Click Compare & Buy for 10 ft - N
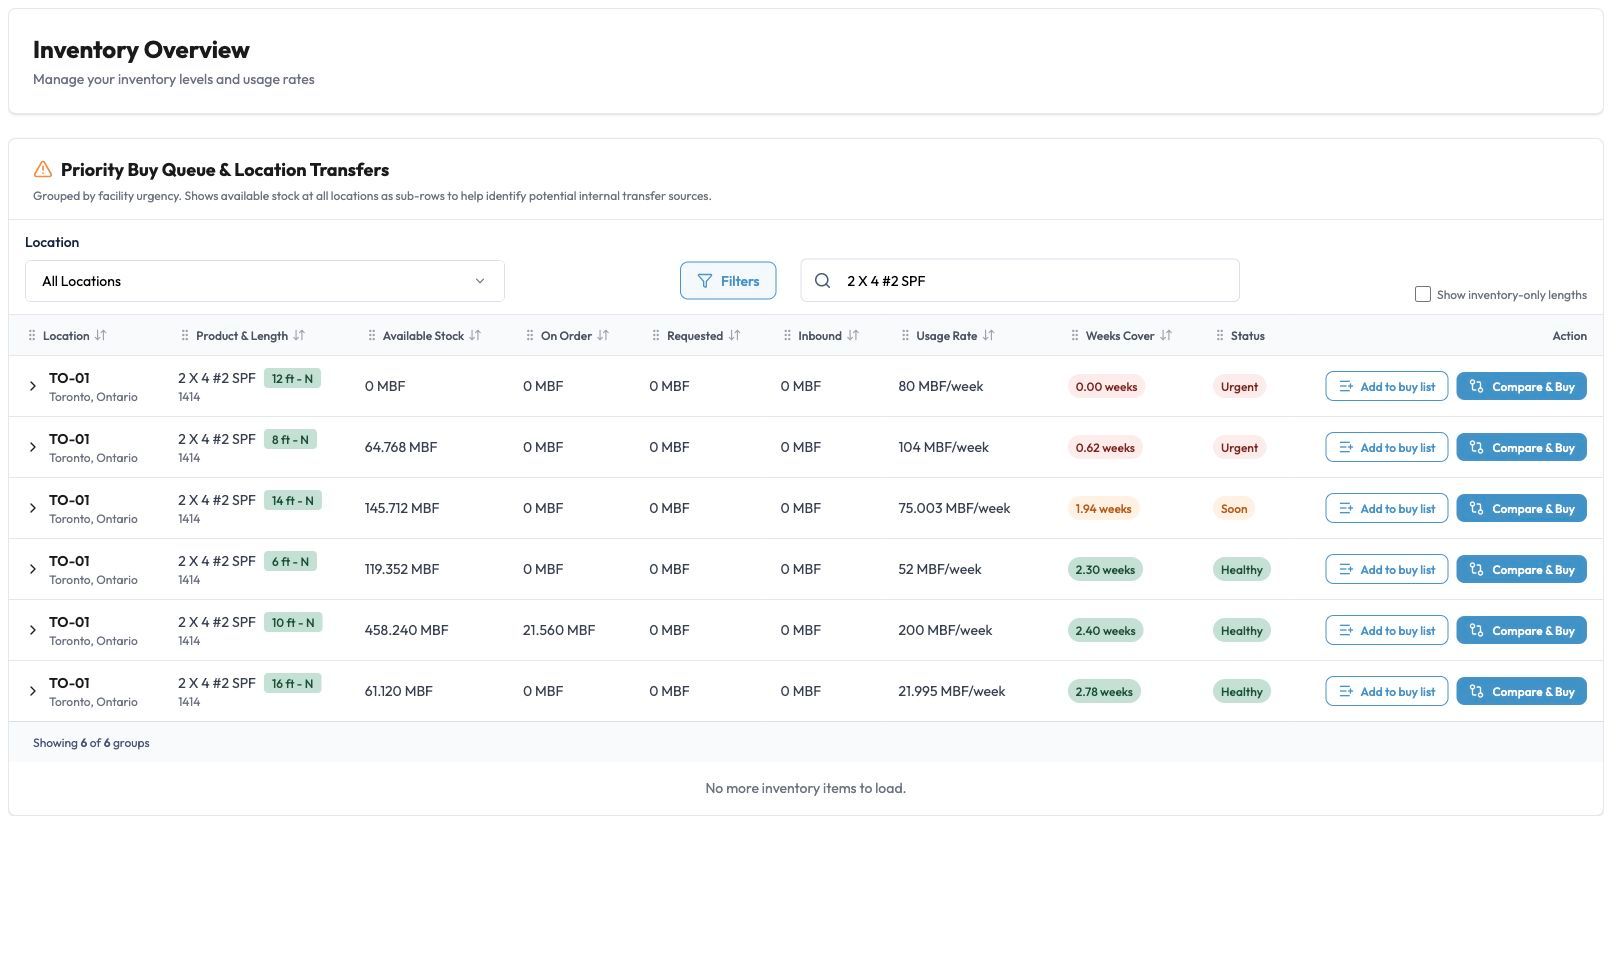1620x960 pixels. [1521, 630]
